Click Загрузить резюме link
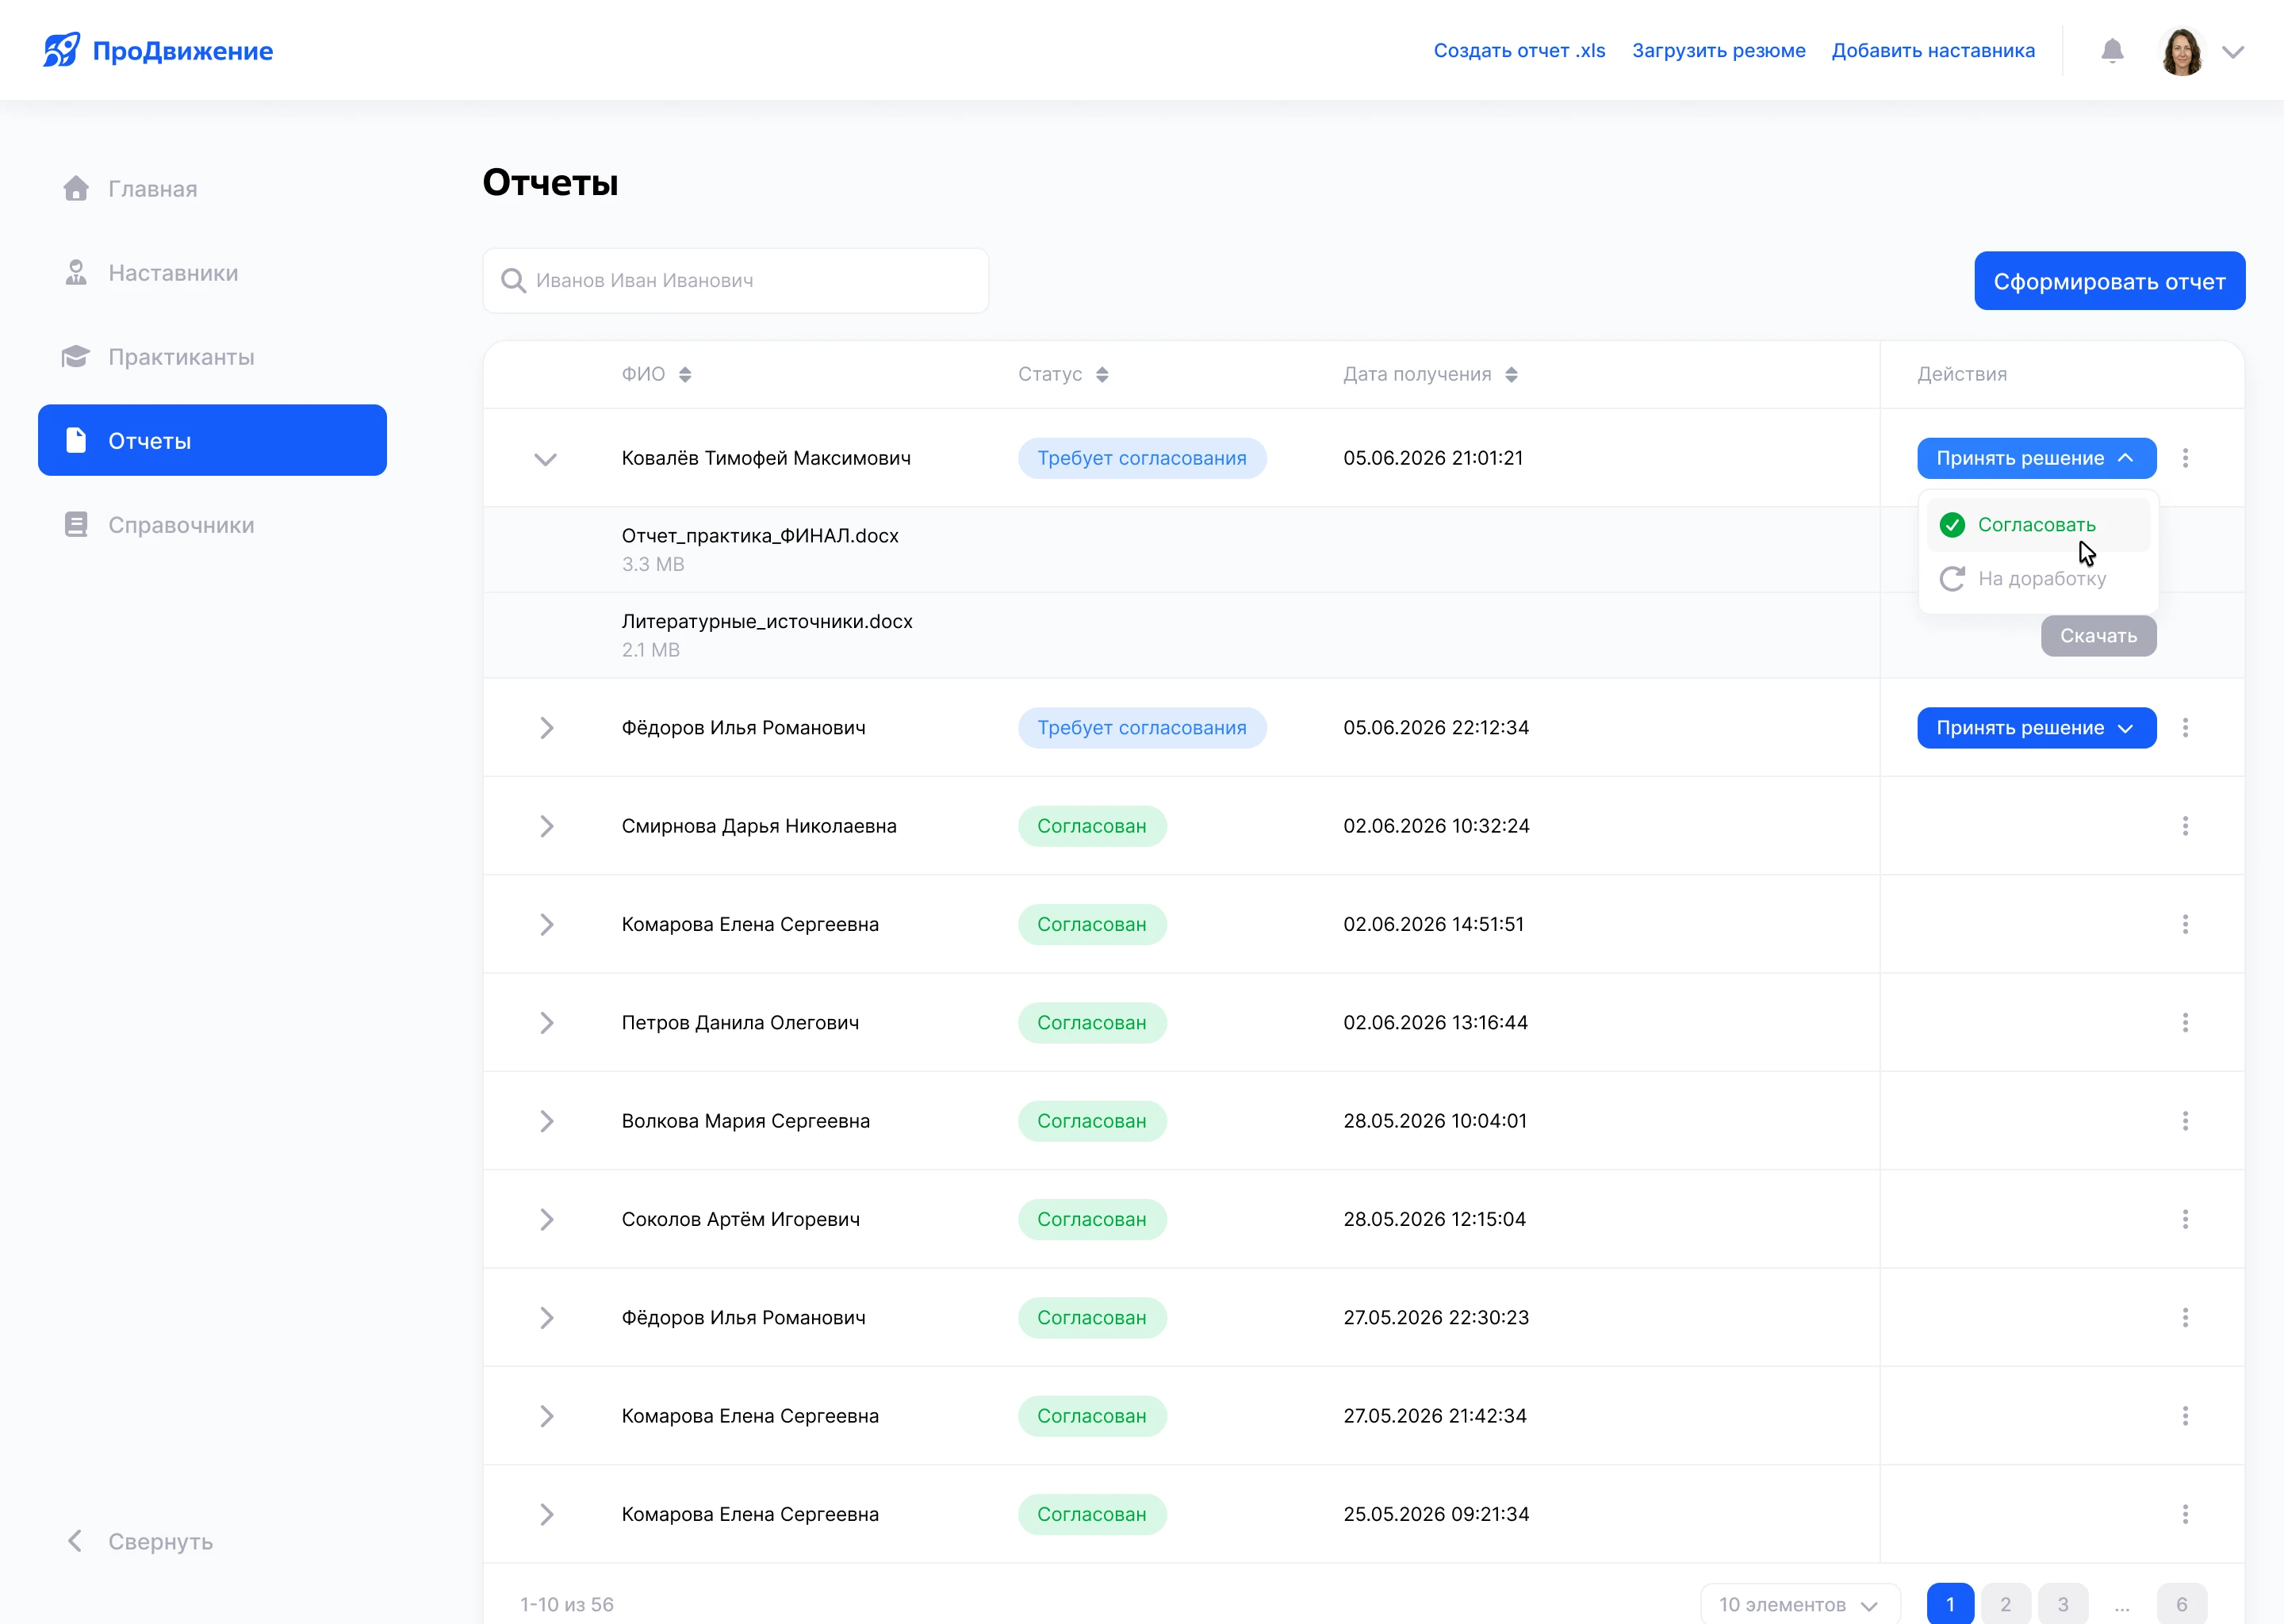Screen dimensions: 2284x1624 (x=1719, y=51)
